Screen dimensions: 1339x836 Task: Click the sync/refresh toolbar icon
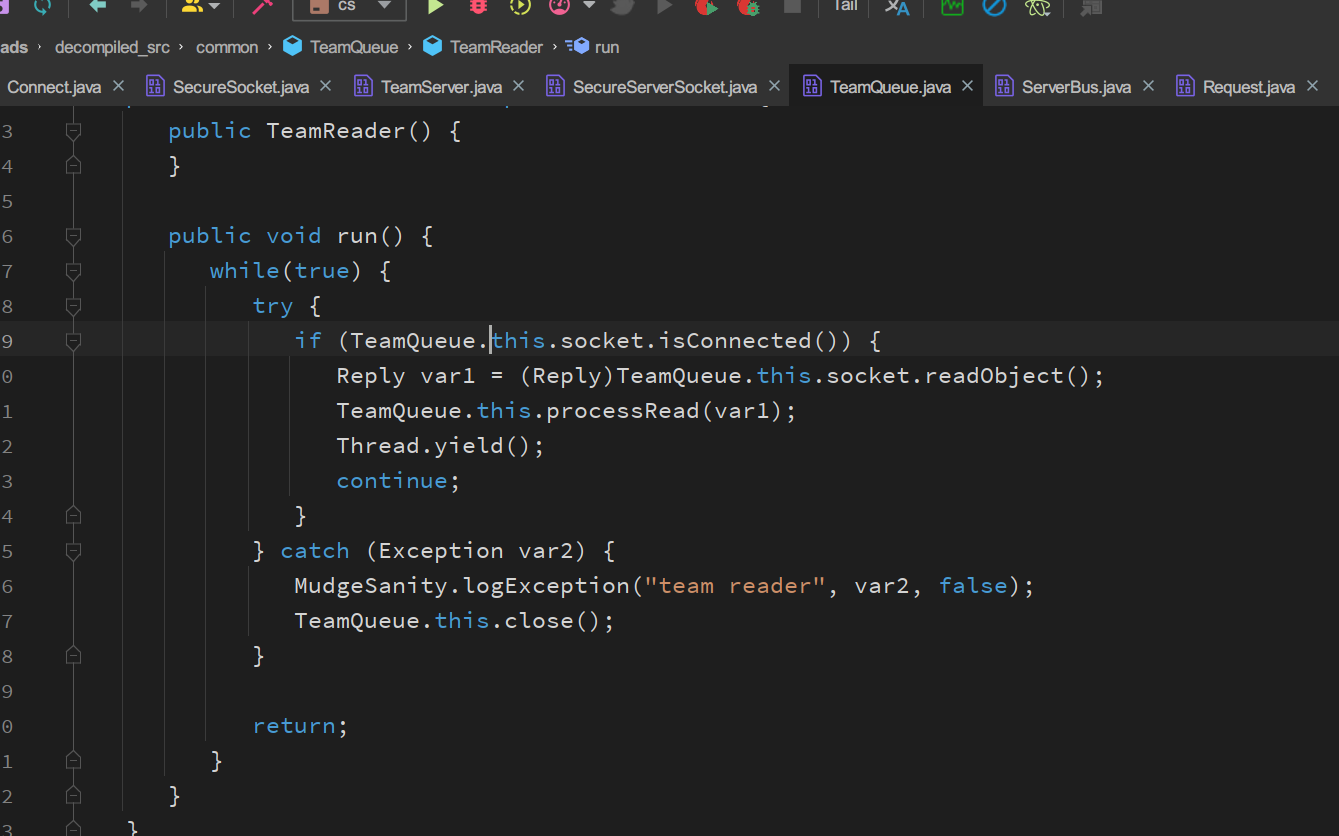coord(42,6)
